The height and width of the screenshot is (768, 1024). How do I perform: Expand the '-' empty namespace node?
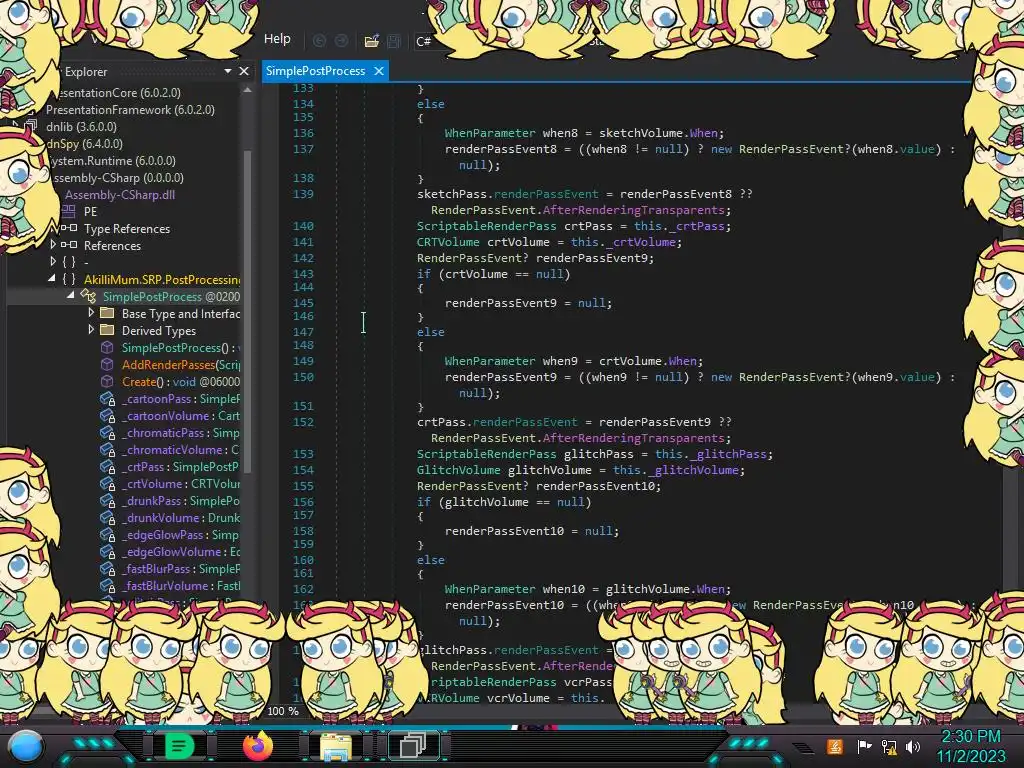(53, 262)
